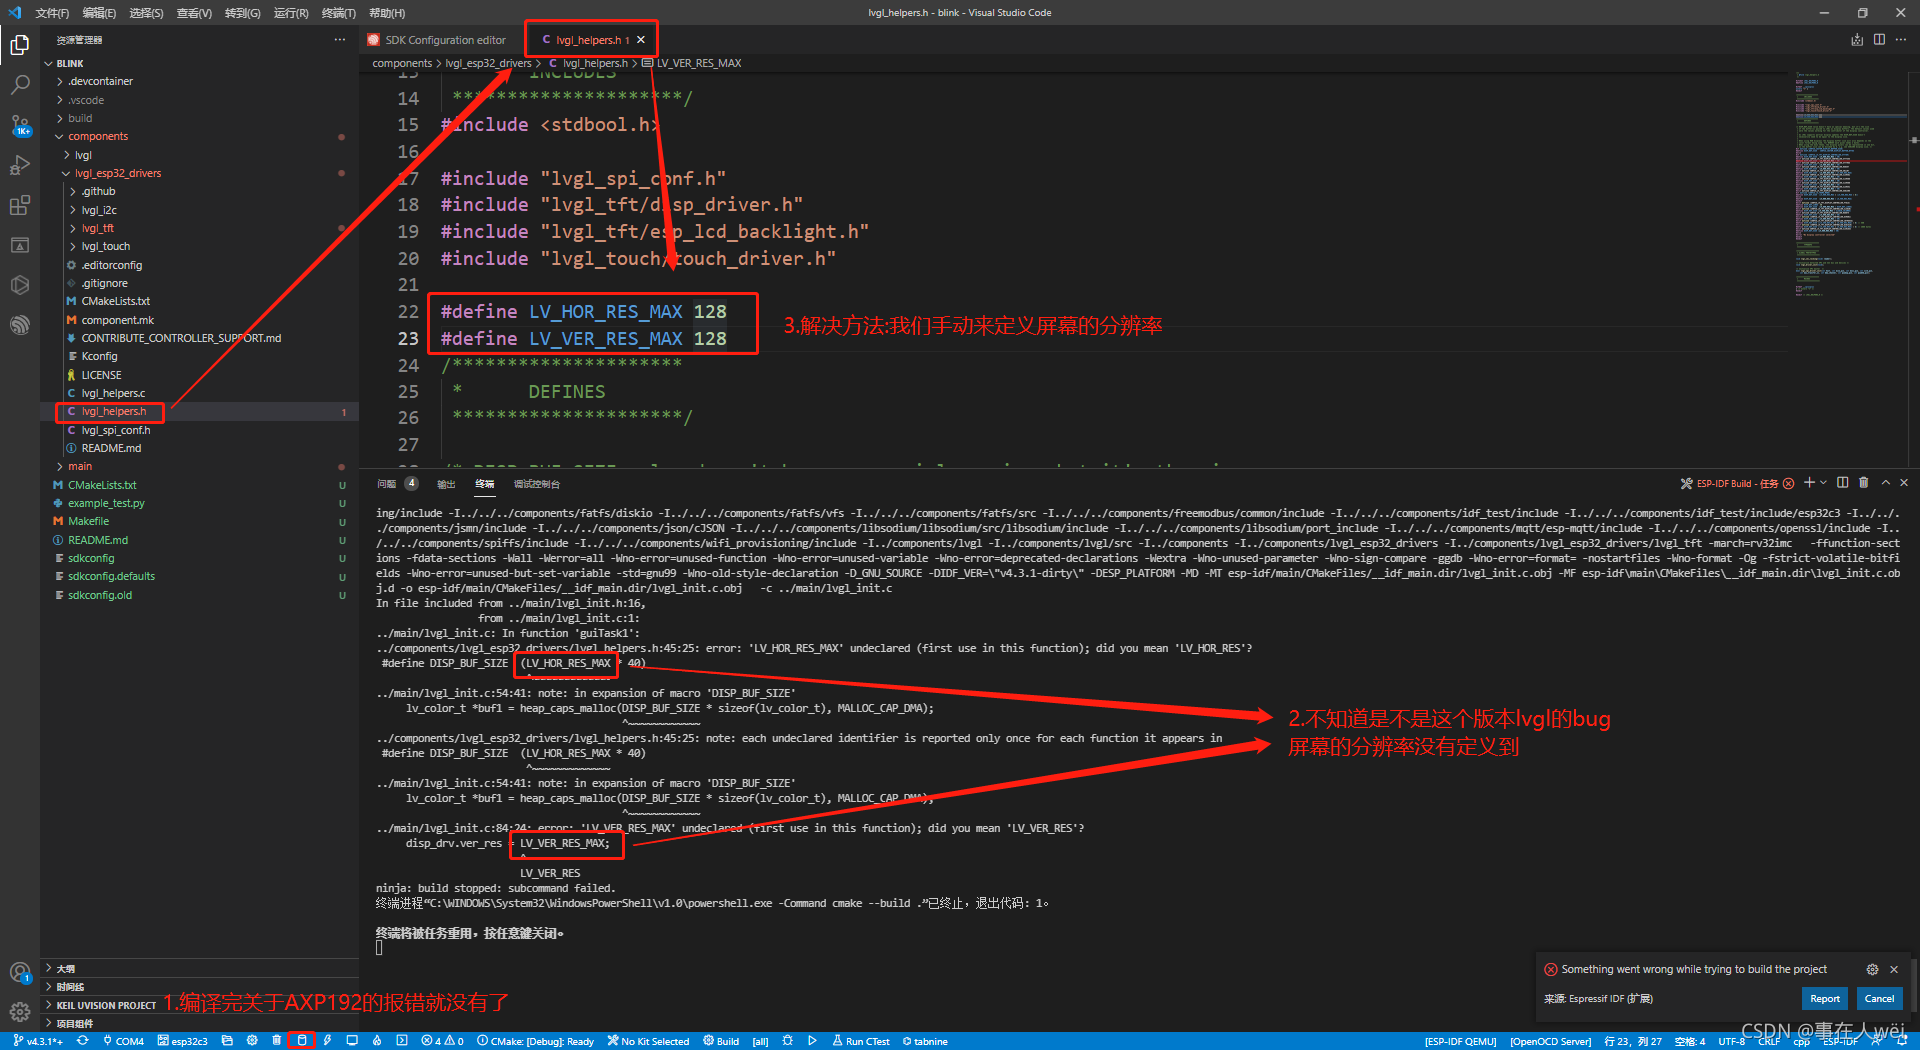Click No Kit Selected in status bar
1920x1050 pixels.
coord(648,1041)
